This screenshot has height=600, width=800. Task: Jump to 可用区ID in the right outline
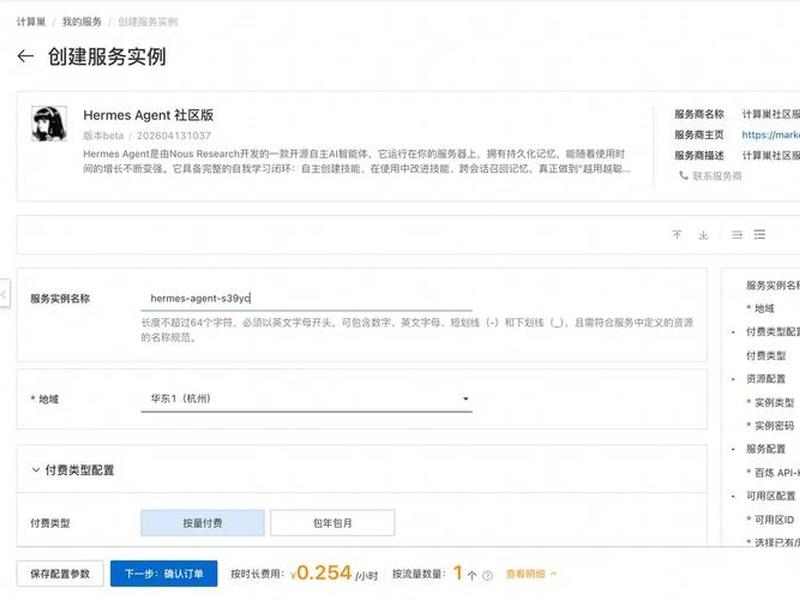[x=774, y=519]
